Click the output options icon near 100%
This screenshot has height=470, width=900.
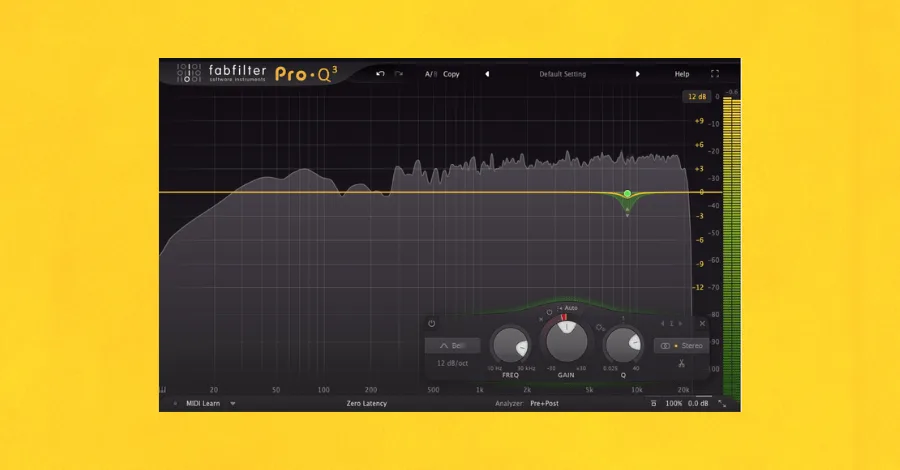653,403
